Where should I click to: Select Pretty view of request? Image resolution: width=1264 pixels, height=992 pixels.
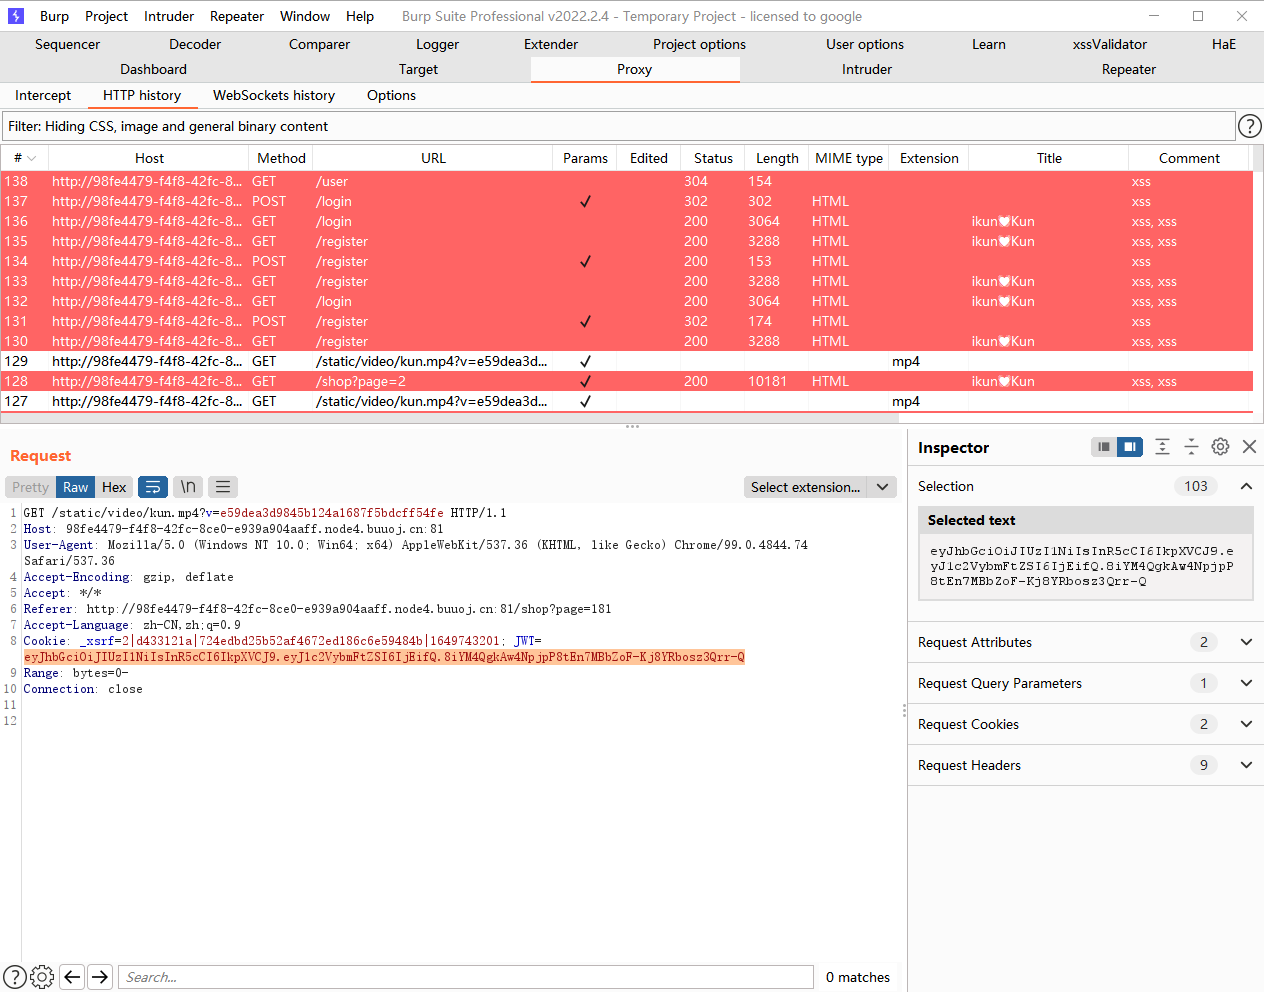point(30,487)
